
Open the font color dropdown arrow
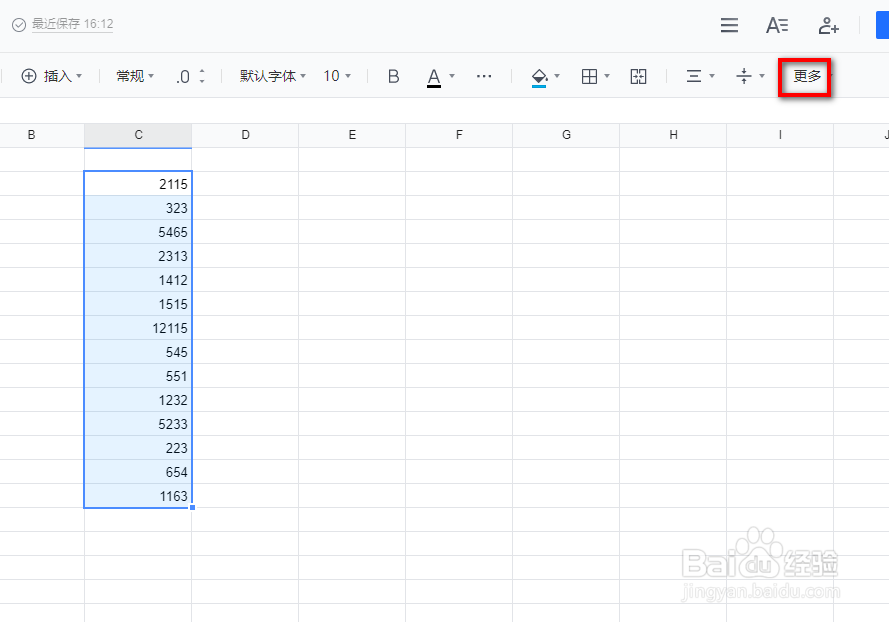coord(452,76)
